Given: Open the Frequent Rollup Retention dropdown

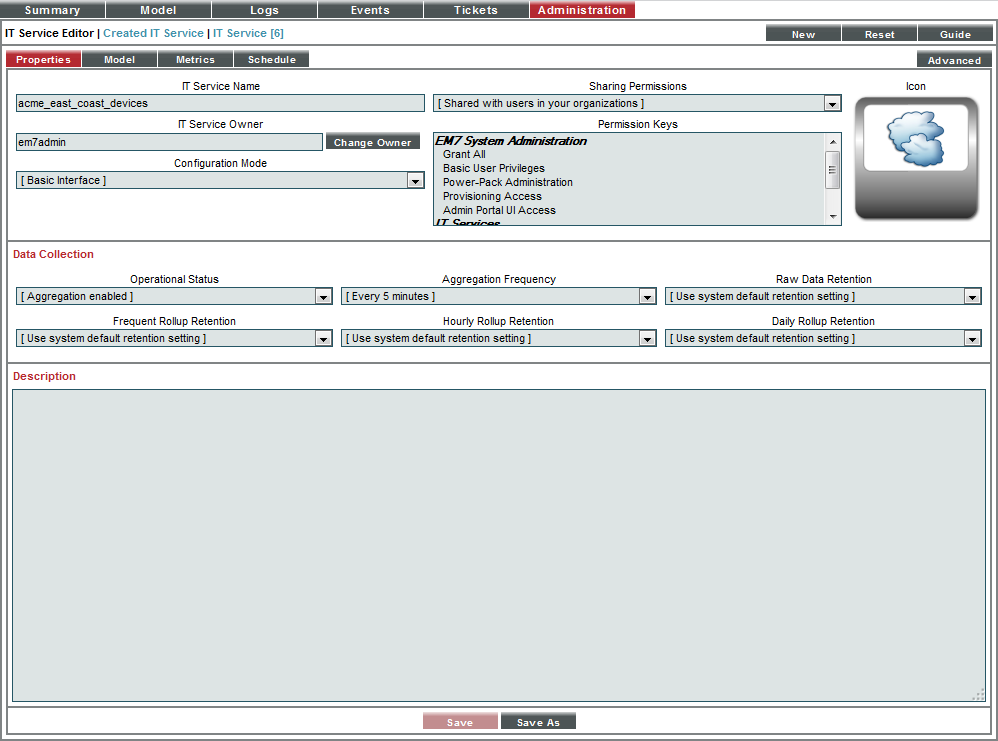Looking at the screenshot, I should (x=322, y=338).
